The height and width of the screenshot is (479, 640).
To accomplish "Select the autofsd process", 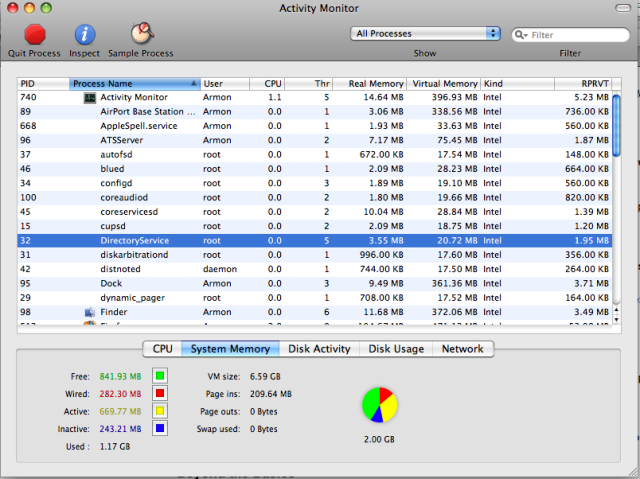I will pyautogui.click(x=314, y=155).
